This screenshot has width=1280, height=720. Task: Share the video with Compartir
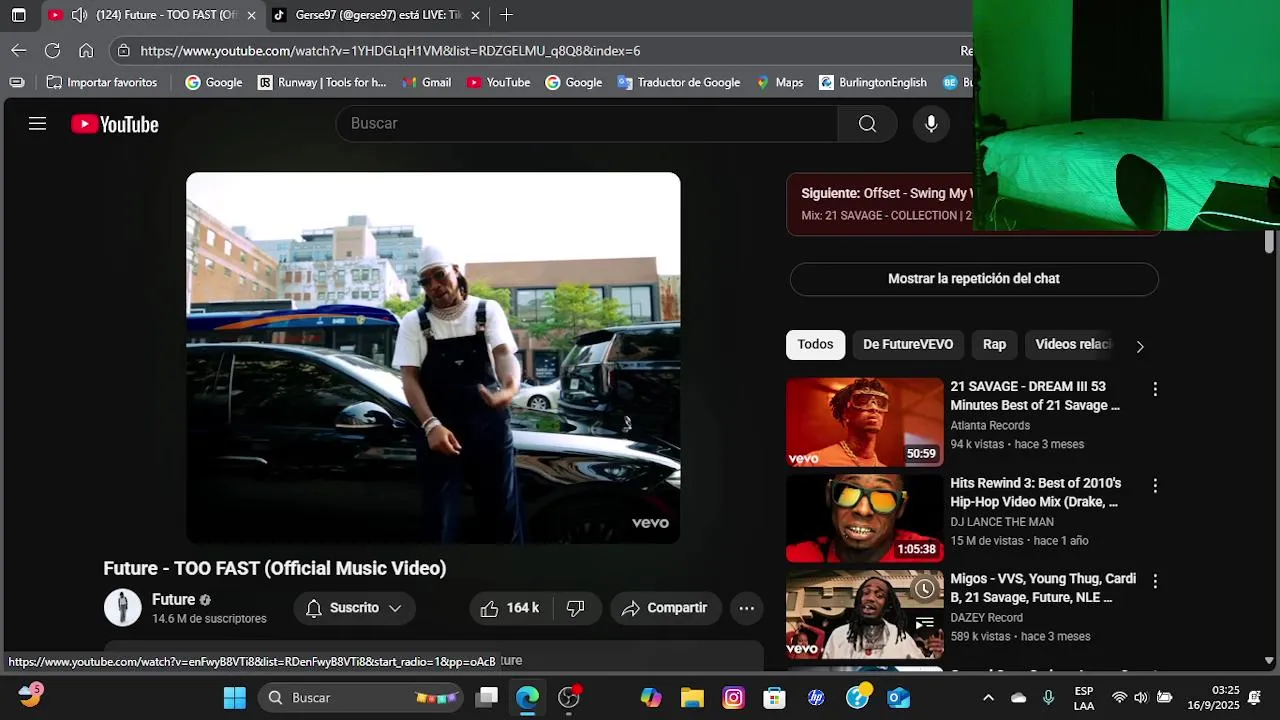pyautogui.click(x=664, y=608)
